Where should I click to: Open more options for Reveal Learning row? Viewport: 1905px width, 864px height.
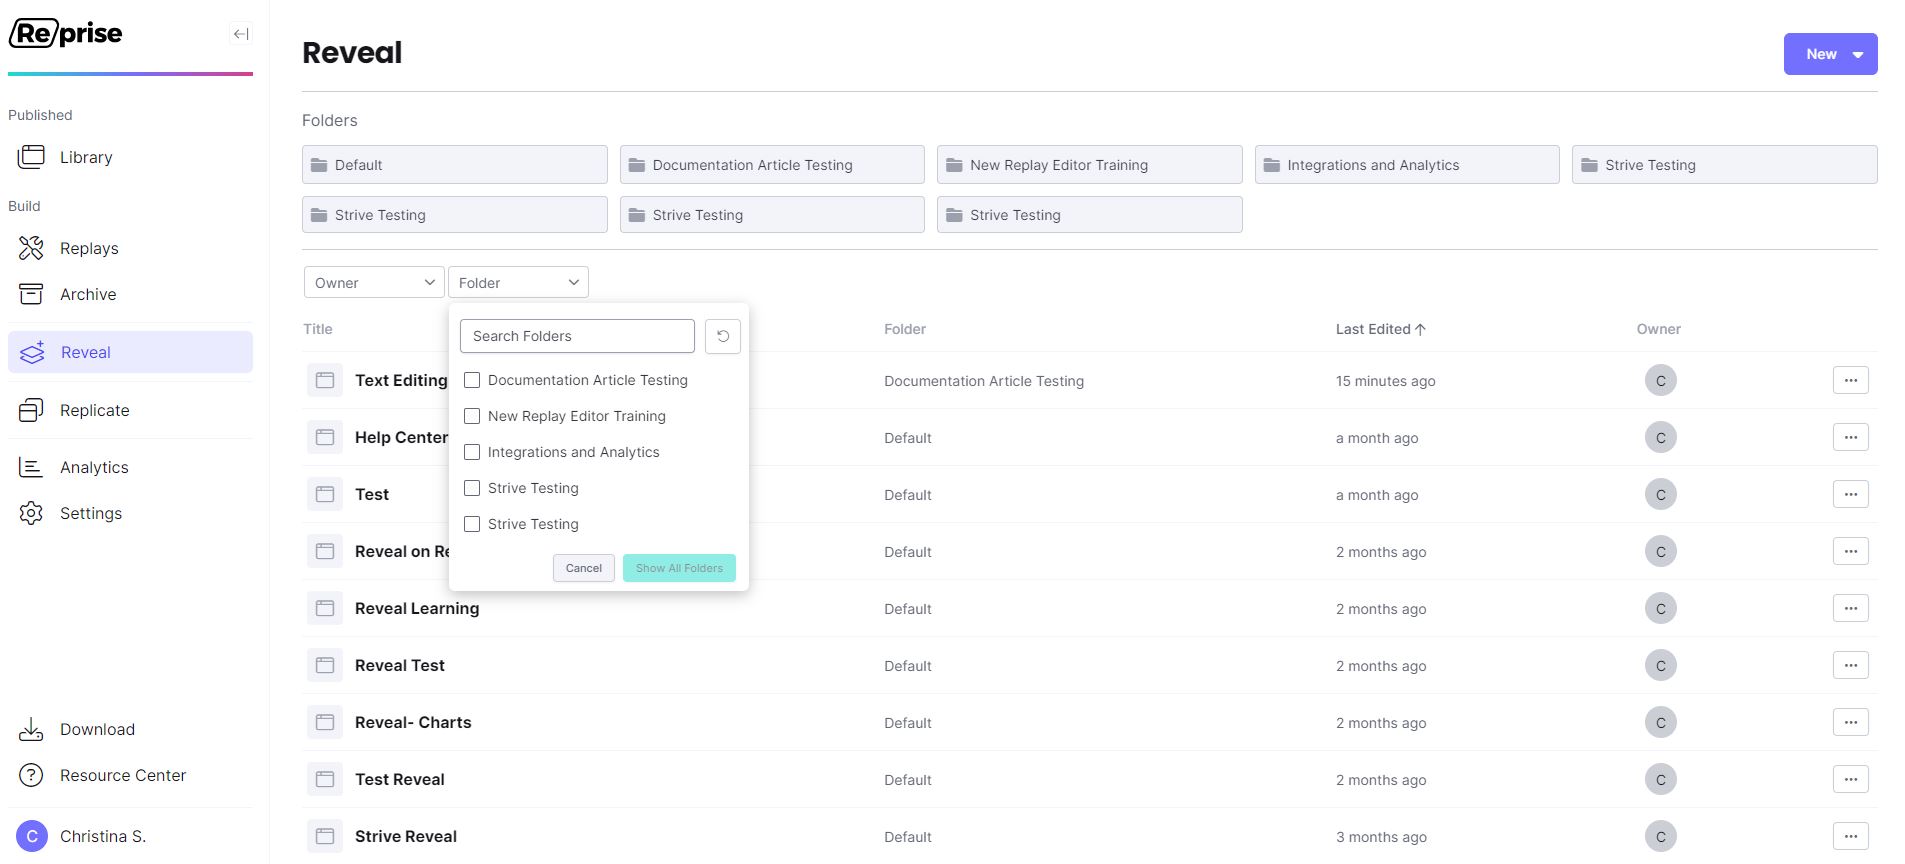[1851, 608]
